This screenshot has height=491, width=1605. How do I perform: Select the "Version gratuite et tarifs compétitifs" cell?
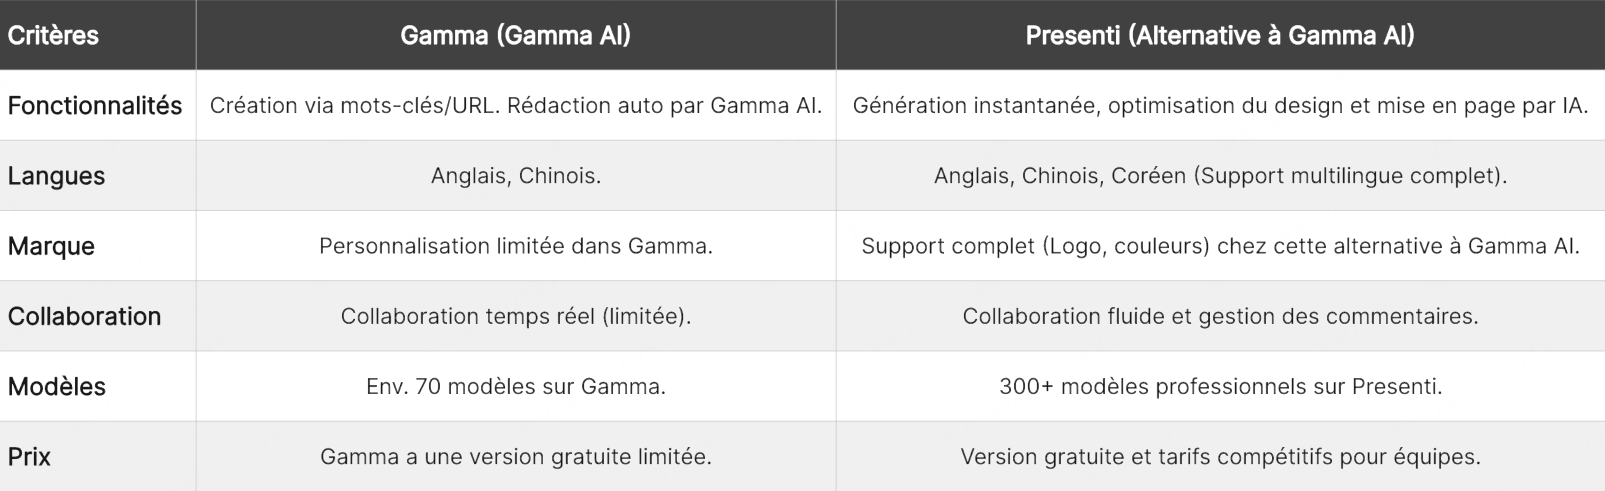(1220, 457)
